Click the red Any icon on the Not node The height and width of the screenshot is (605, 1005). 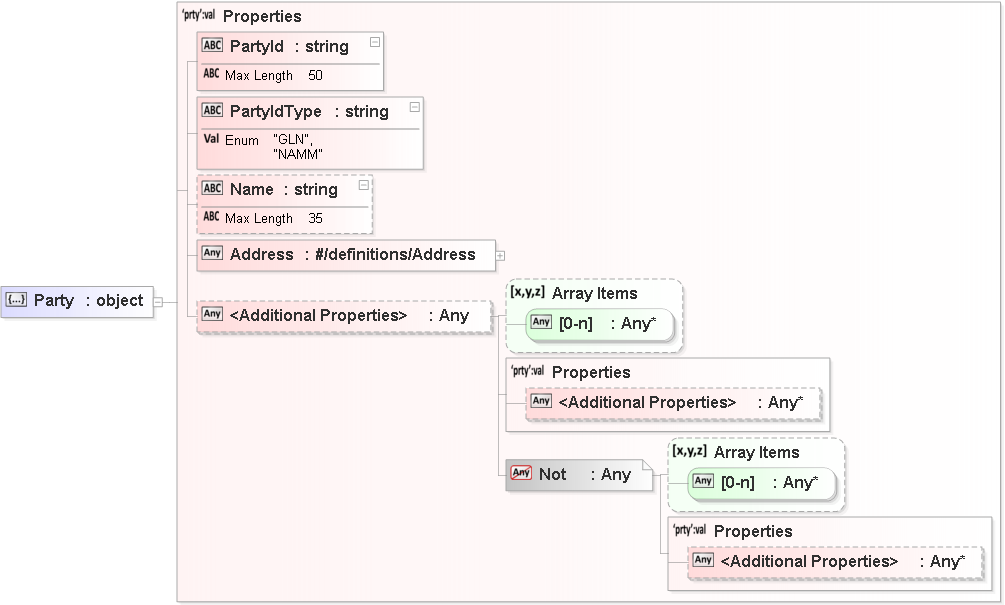(521, 474)
